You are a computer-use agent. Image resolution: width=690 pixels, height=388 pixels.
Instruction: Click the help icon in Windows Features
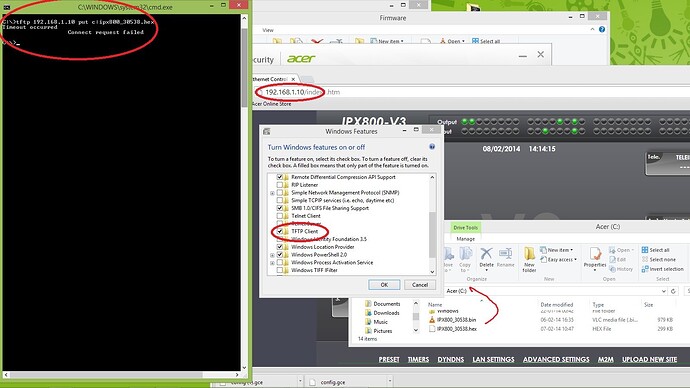point(432,147)
